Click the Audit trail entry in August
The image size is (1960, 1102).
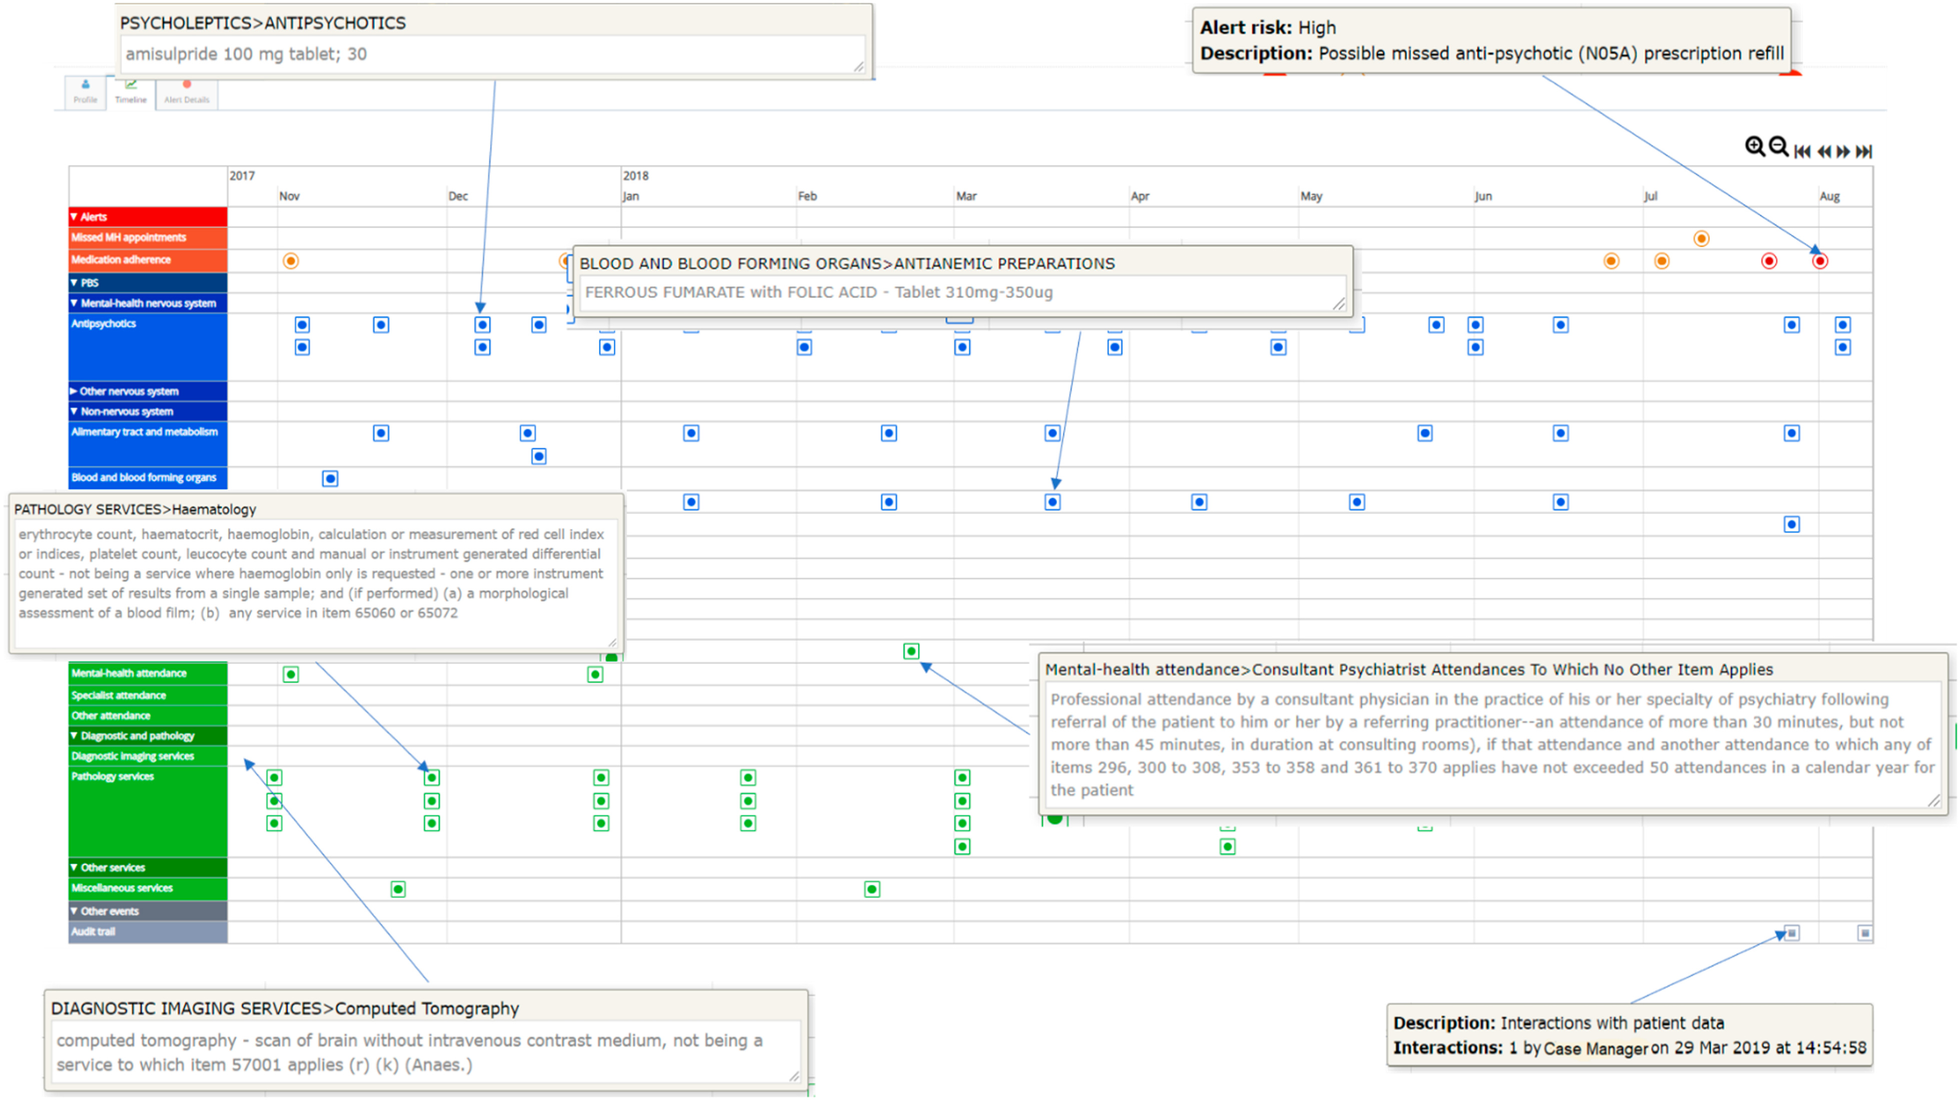click(1865, 933)
